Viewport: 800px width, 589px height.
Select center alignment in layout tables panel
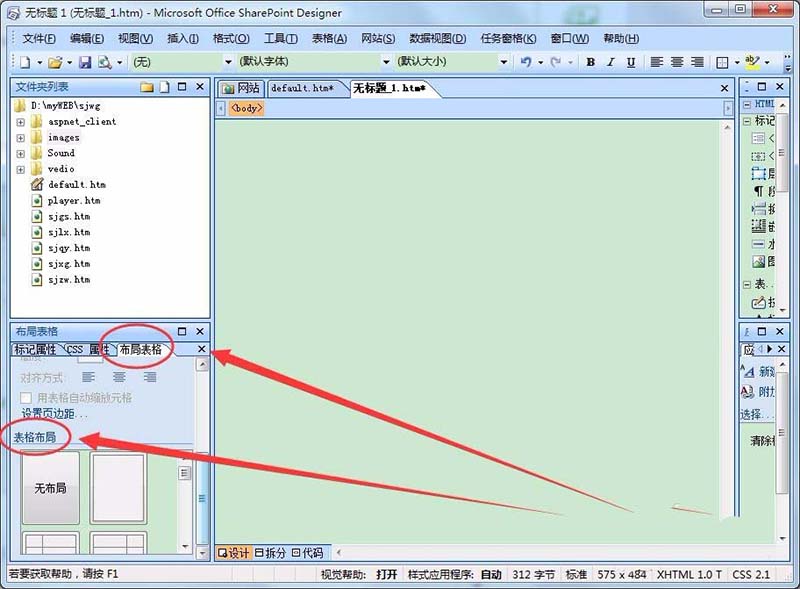[x=119, y=377]
